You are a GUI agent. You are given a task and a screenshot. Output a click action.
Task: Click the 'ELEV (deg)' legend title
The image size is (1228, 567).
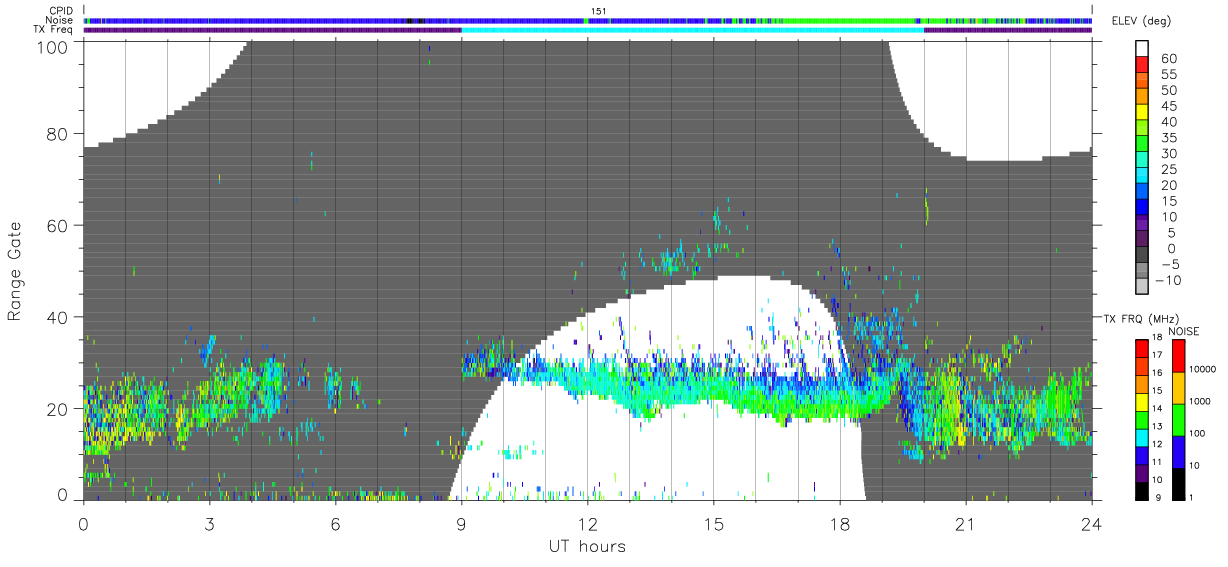click(1140, 21)
